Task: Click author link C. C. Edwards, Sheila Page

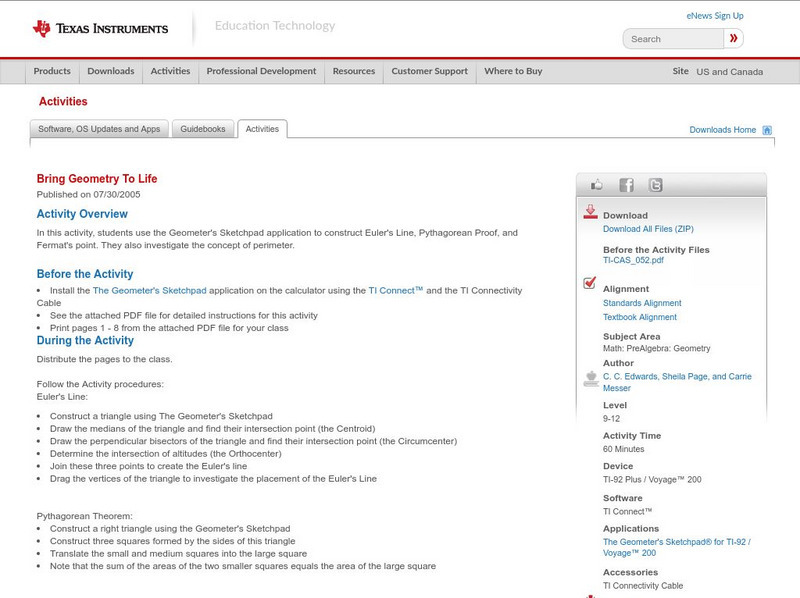Action: 677,382
